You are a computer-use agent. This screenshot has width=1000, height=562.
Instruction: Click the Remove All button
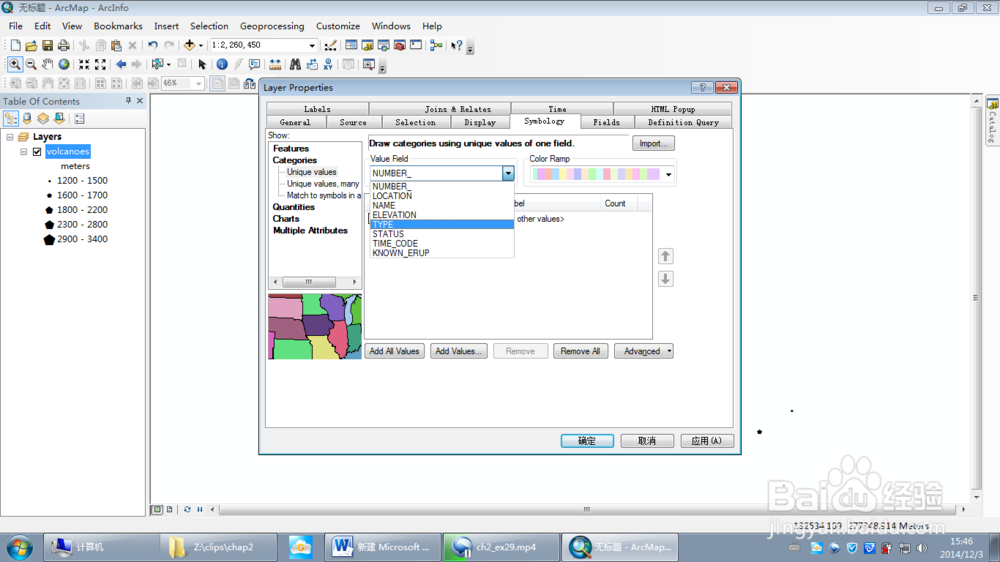click(x=580, y=351)
